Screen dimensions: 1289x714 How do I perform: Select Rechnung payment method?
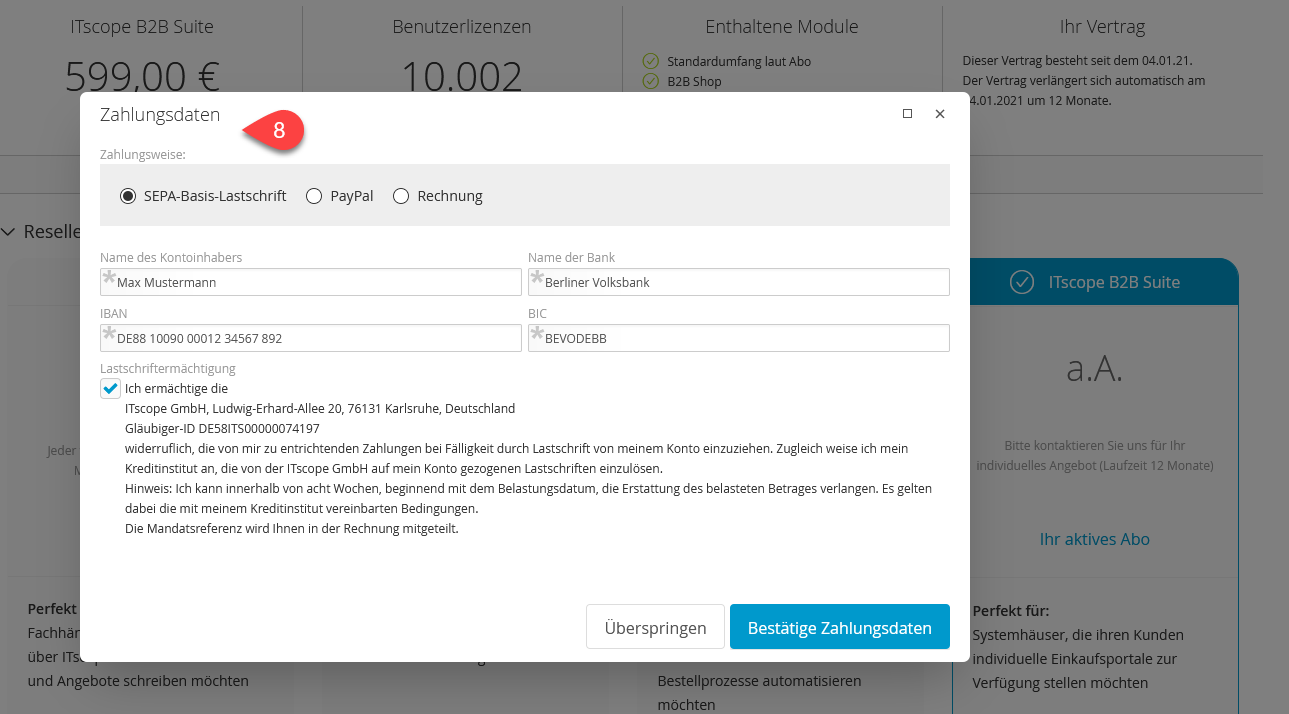(401, 196)
